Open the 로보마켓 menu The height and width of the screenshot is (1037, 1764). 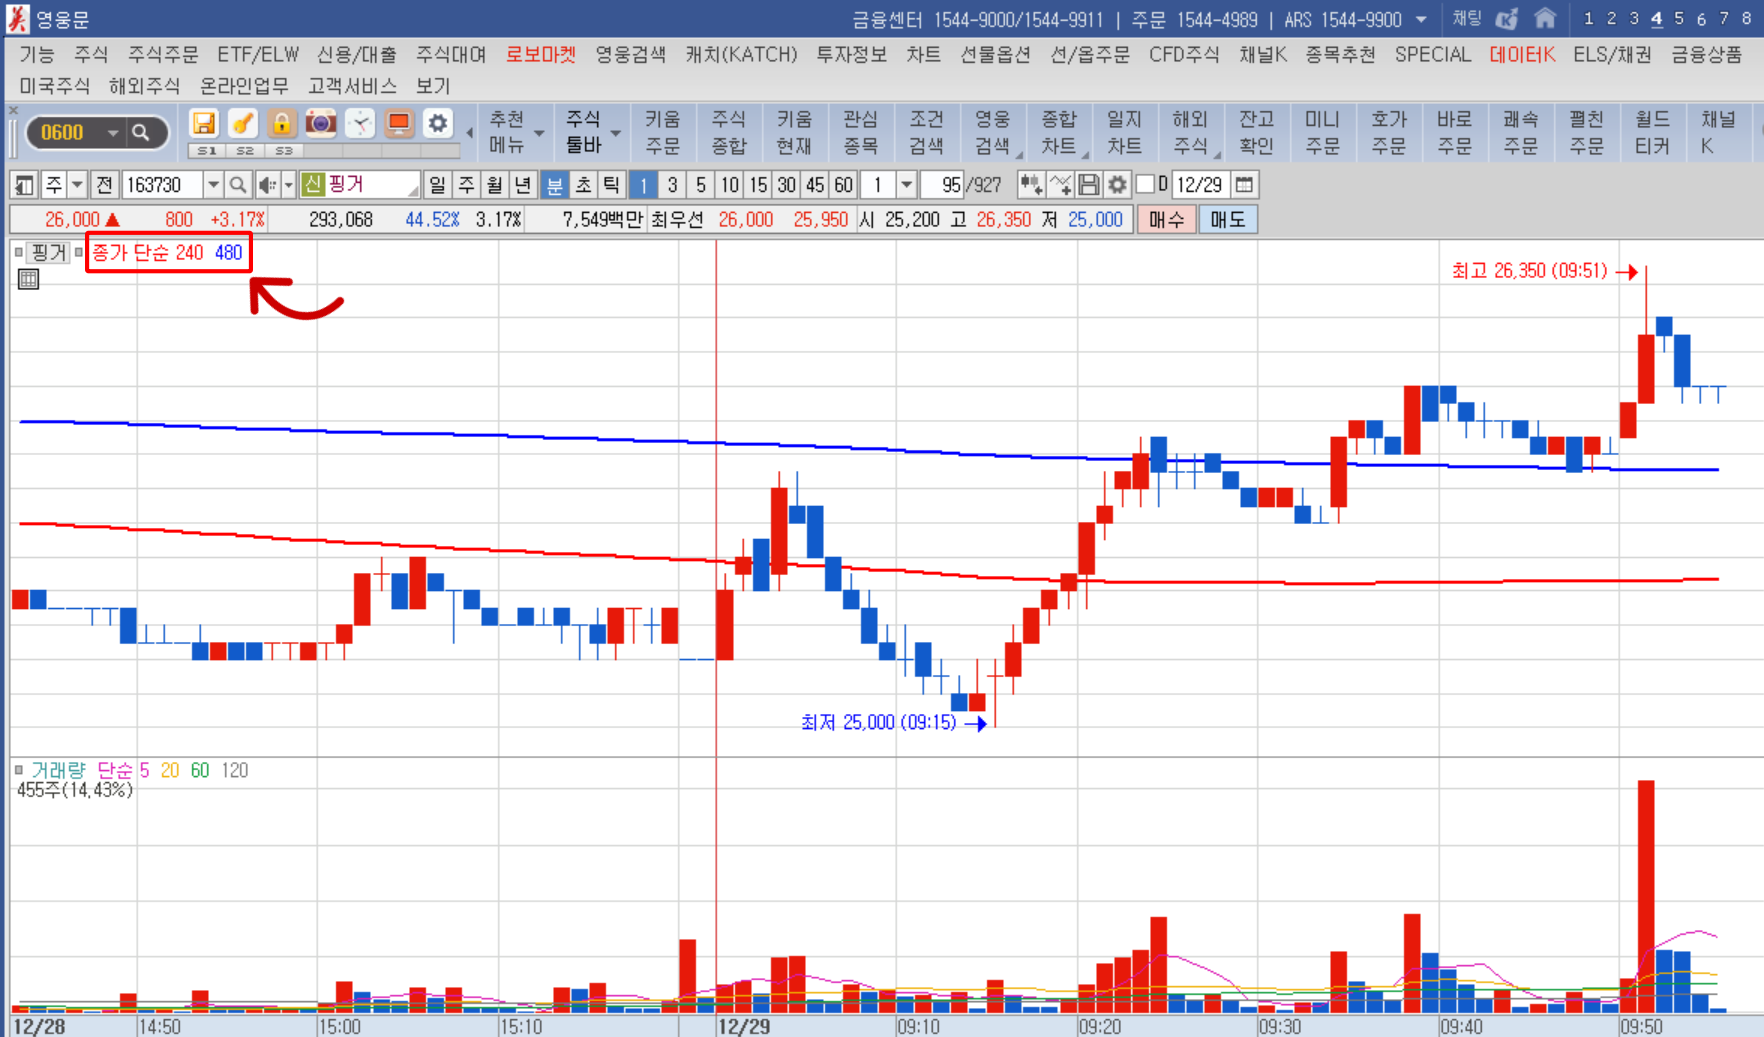click(x=541, y=54)
